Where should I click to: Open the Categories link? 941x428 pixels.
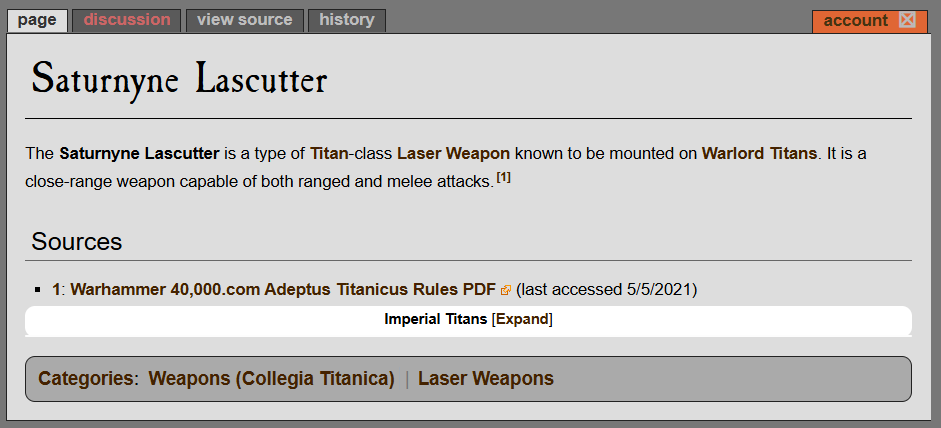(x=86, y=379)
